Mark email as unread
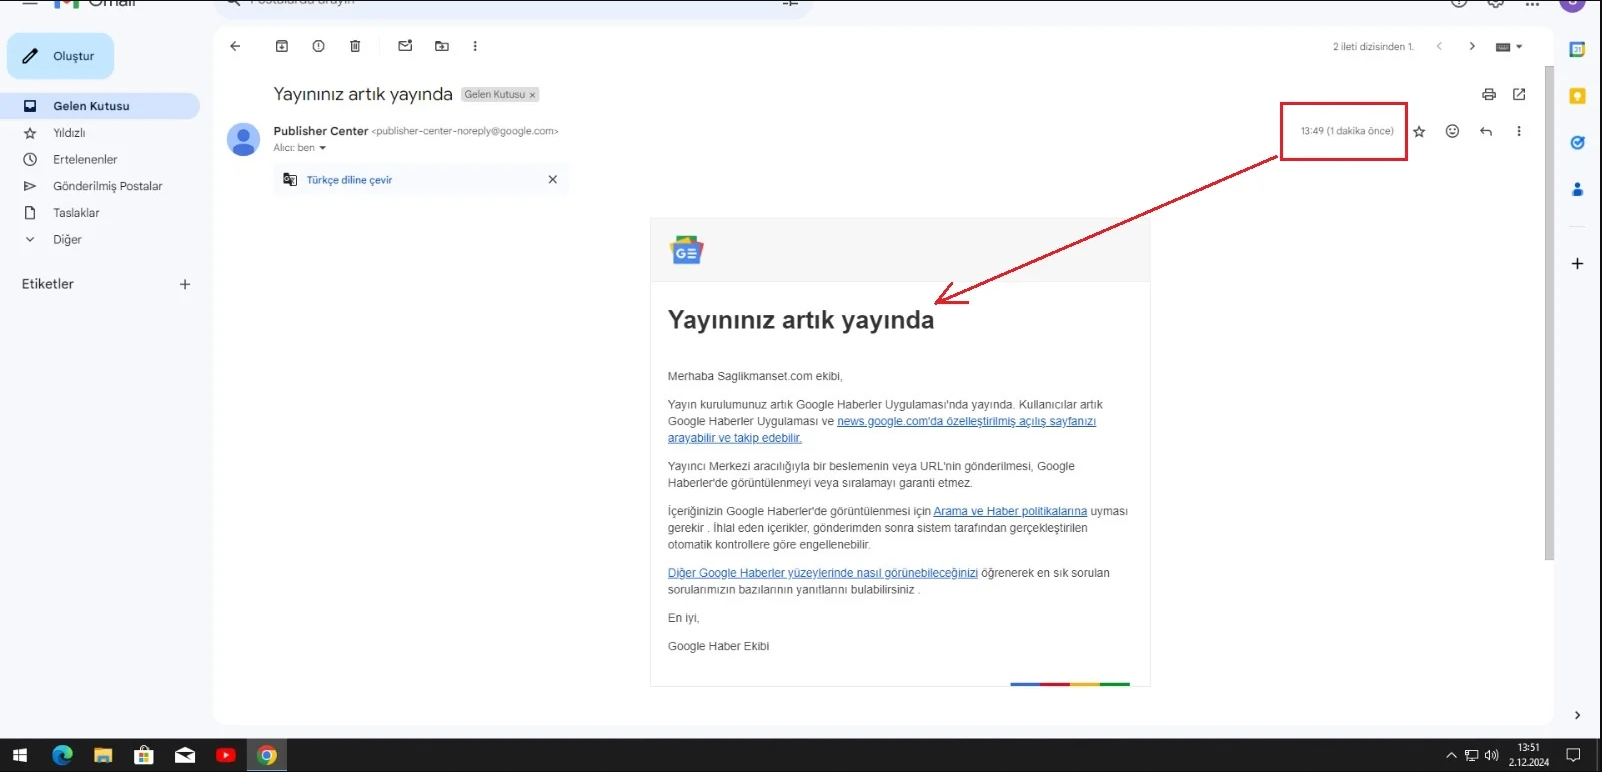The height and width of the screenshot is (772, 1602). click(405, 46)
